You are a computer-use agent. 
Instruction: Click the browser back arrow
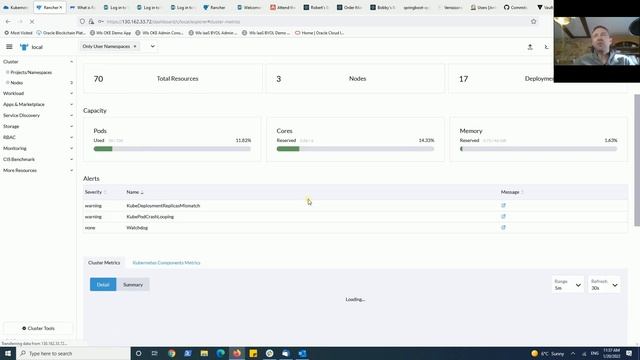[x=8, y=21]
